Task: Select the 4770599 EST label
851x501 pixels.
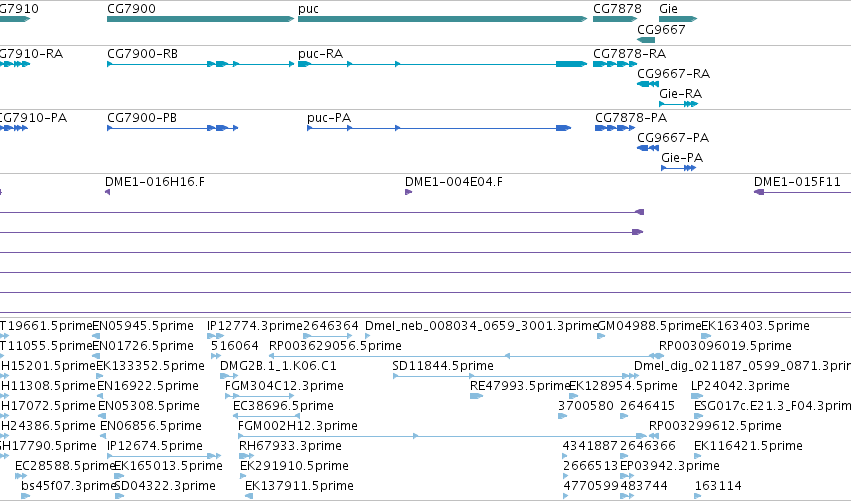Action: pyautogui.click(x=592, y=486)
